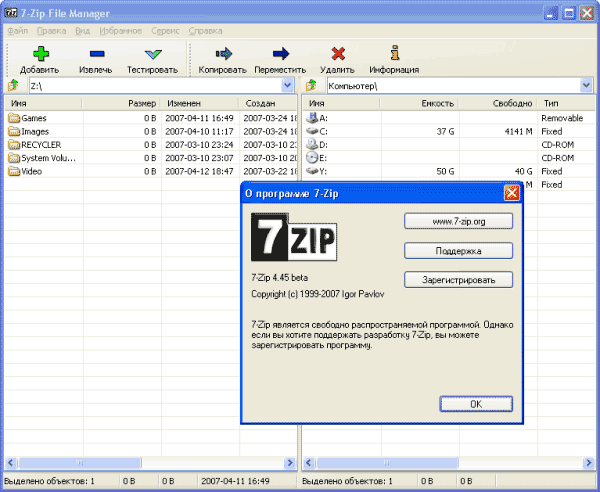
Task: Click the Информация icon
Action: (395, 53)
